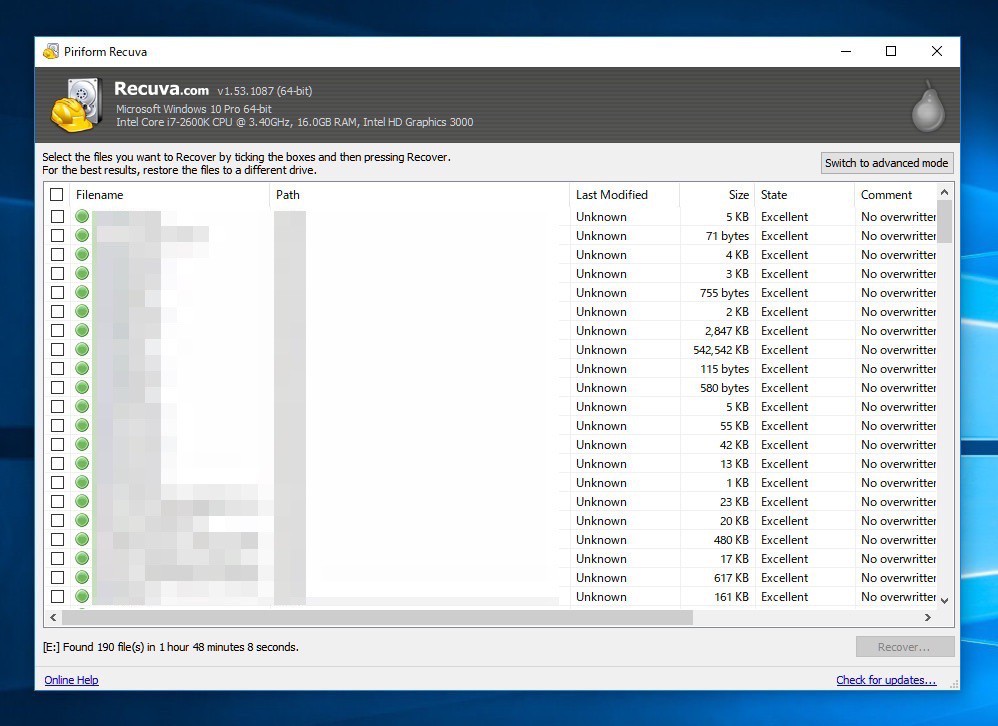Click Unknown date in the 161 KB row
Viewport: 998px width, 726px height.
tap(601, 597)
